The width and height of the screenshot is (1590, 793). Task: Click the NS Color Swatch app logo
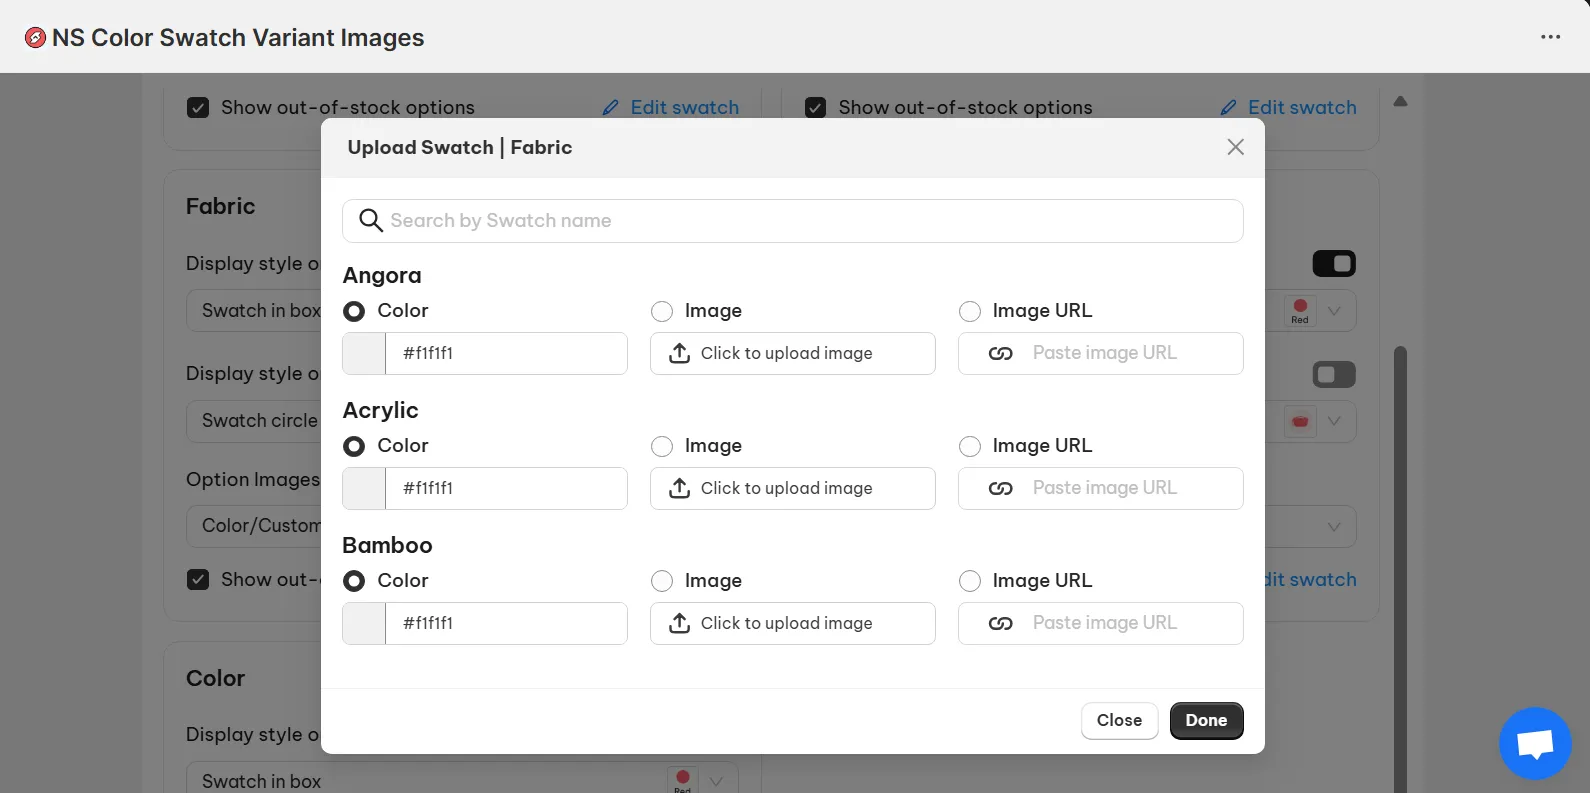(35, 38)
